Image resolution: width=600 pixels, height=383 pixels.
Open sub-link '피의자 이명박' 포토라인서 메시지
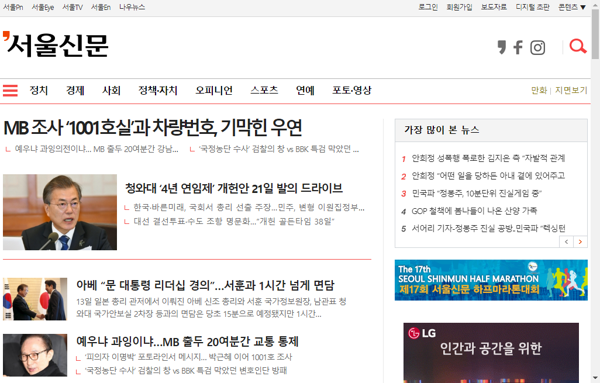188,357
